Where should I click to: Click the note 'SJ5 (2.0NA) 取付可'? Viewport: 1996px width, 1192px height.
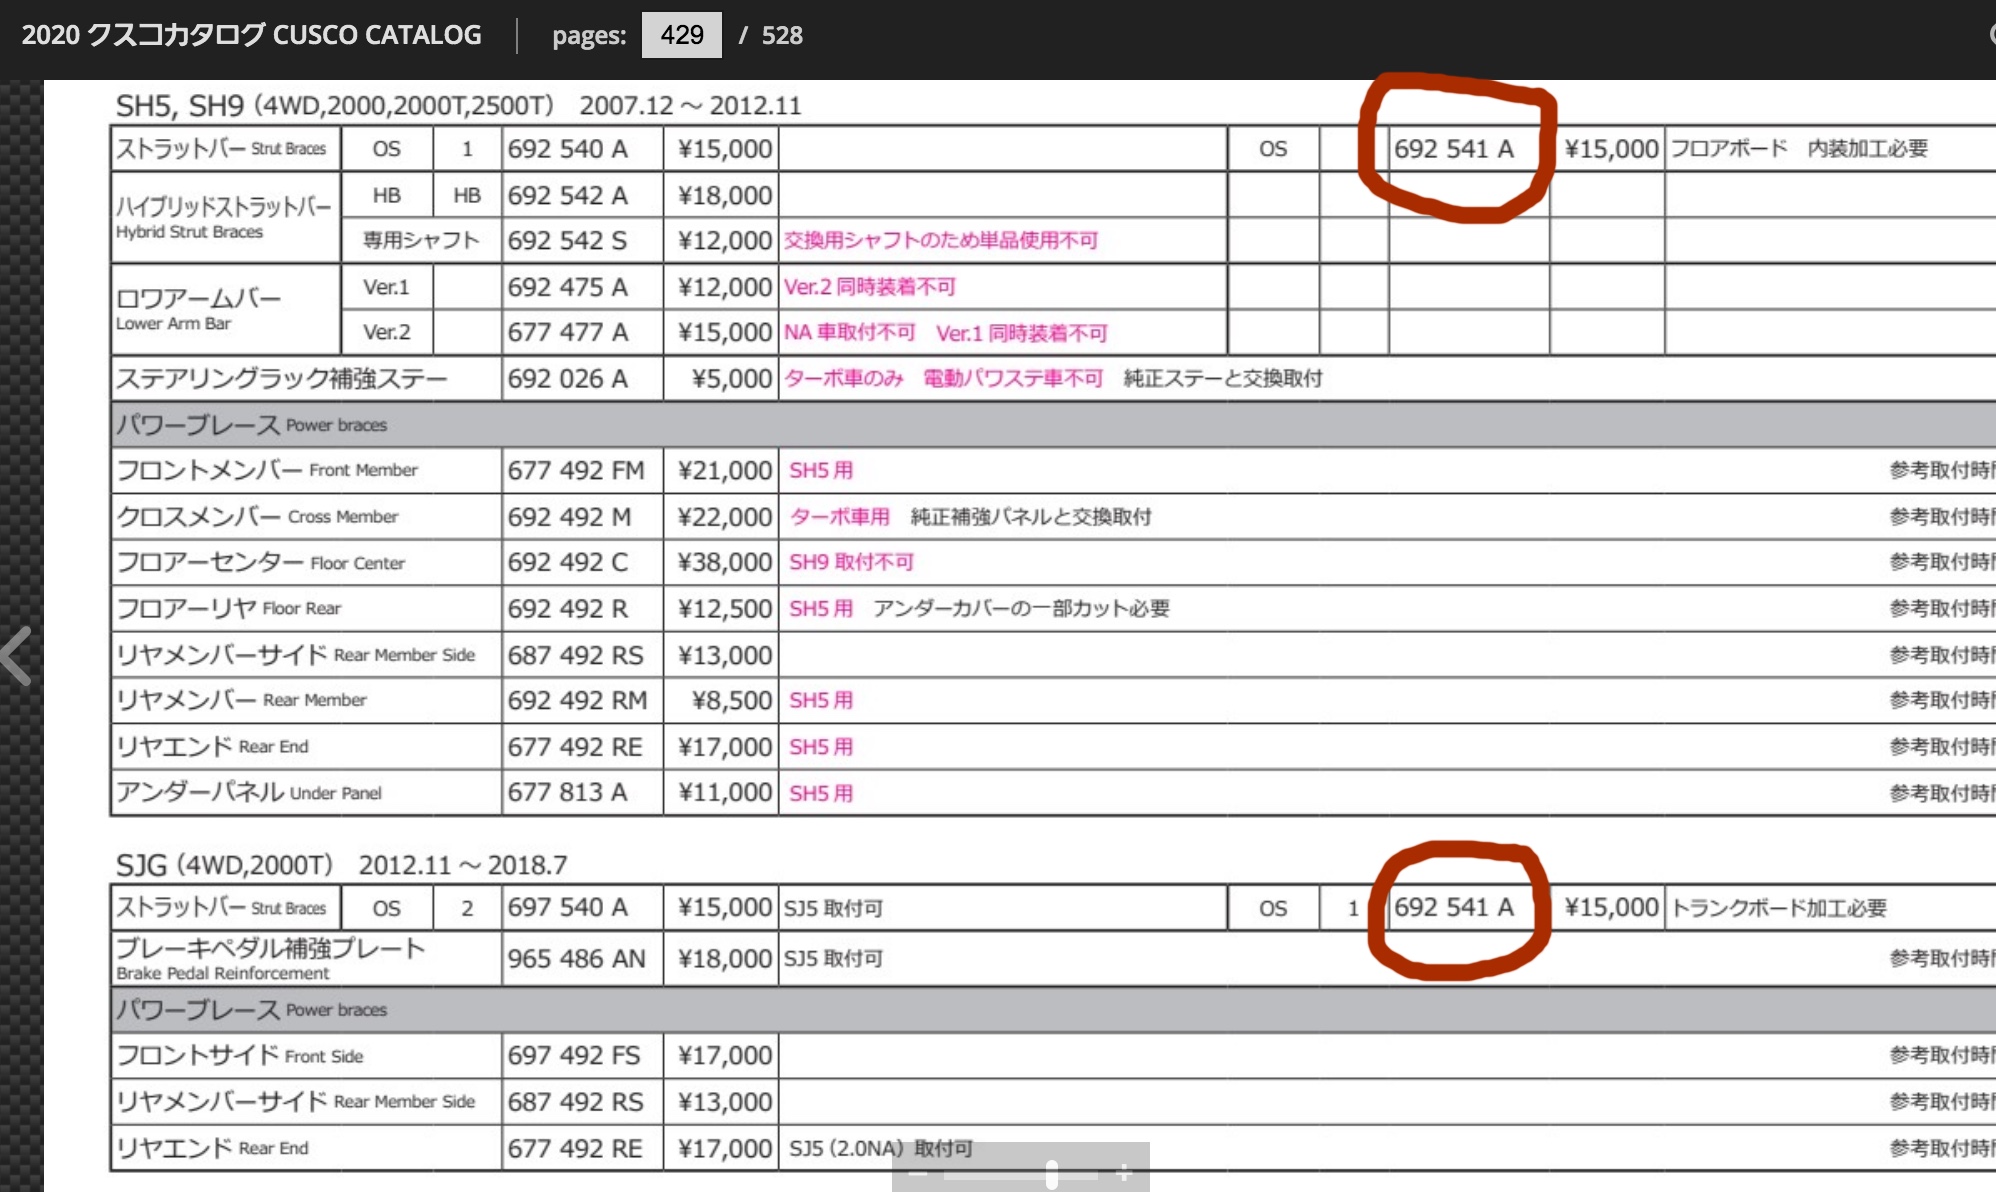click(881, 1148)
